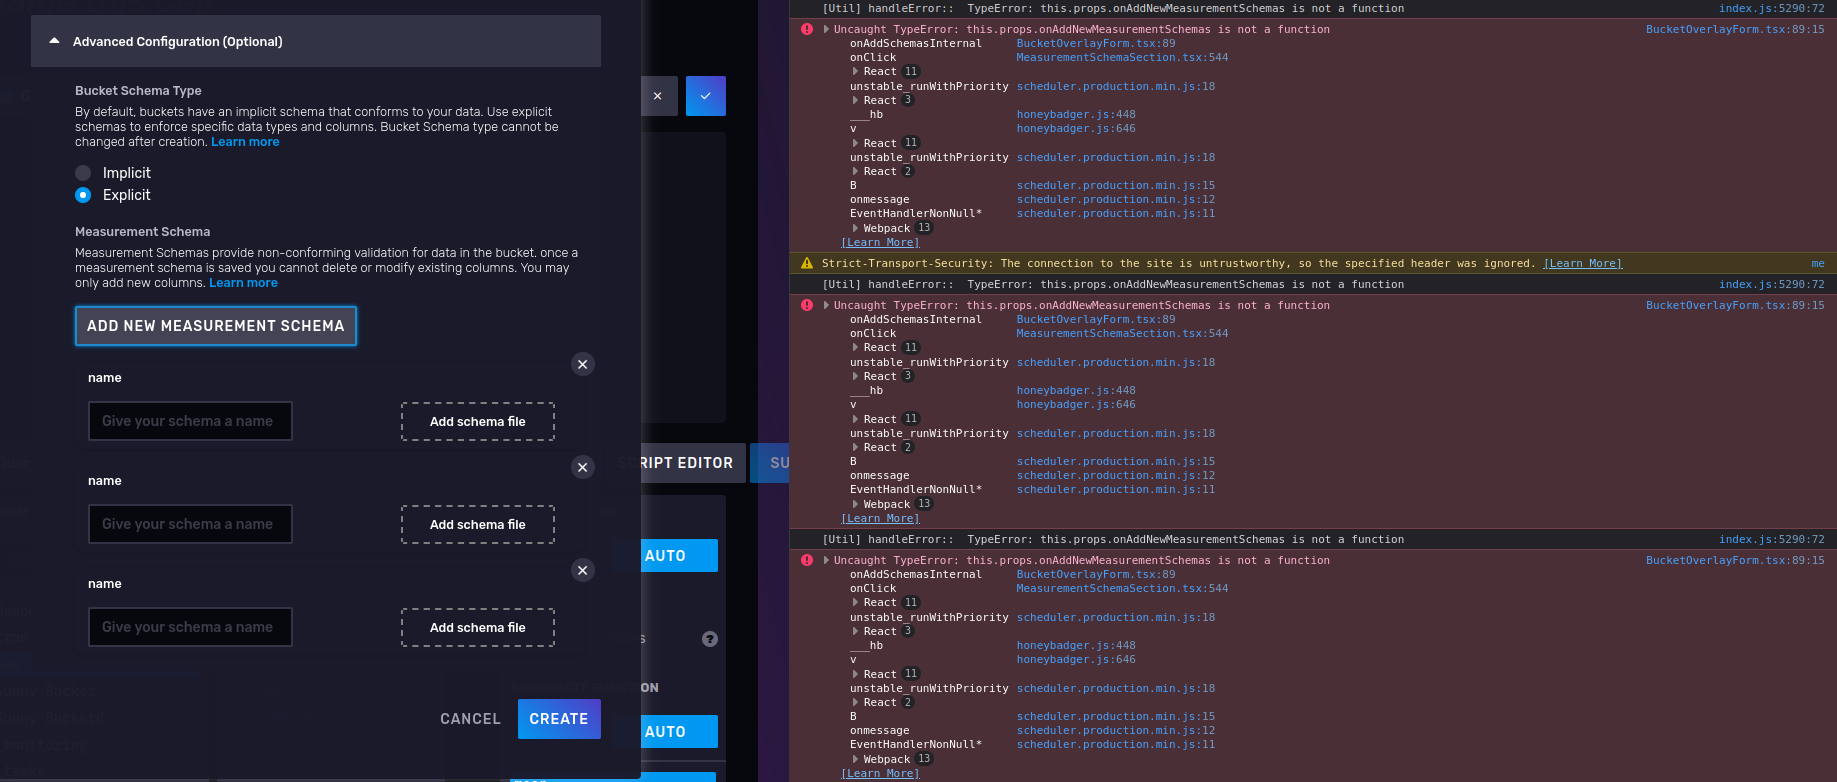1837x782 pixels.
Task: Click the upper AUTO button behind dialog
Action: [679, 556]
